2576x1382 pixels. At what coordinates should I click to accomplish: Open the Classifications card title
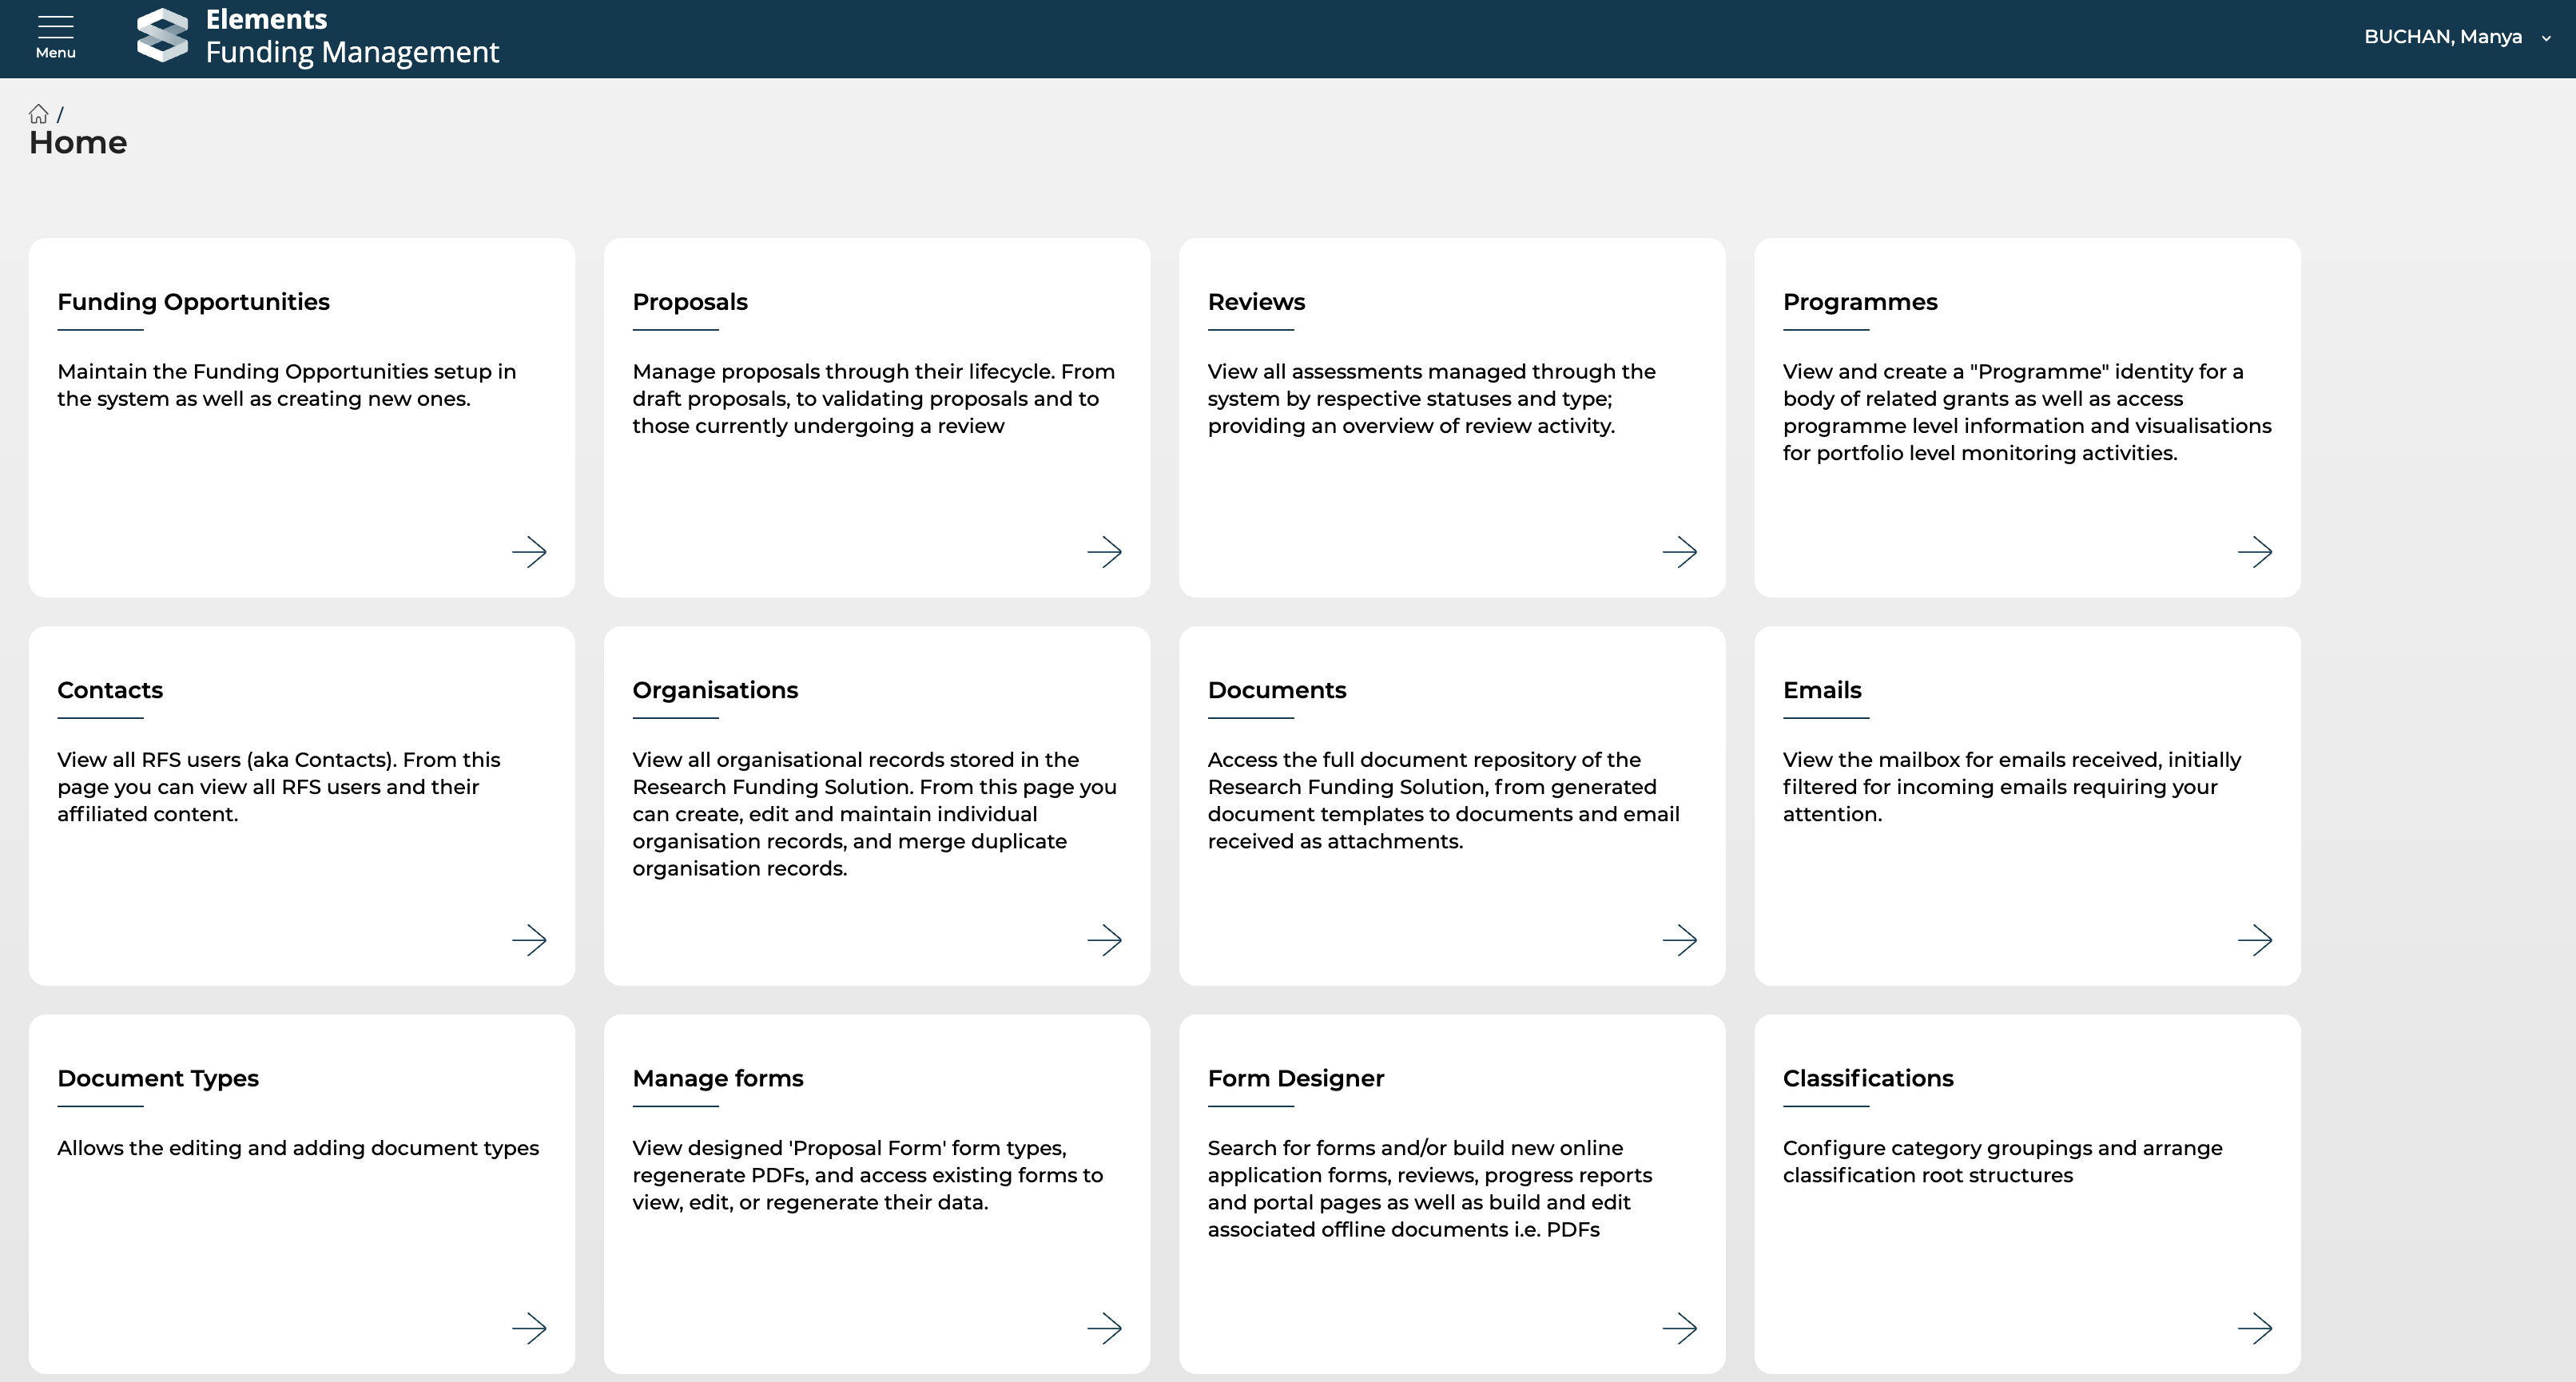pos(1867,1078)
